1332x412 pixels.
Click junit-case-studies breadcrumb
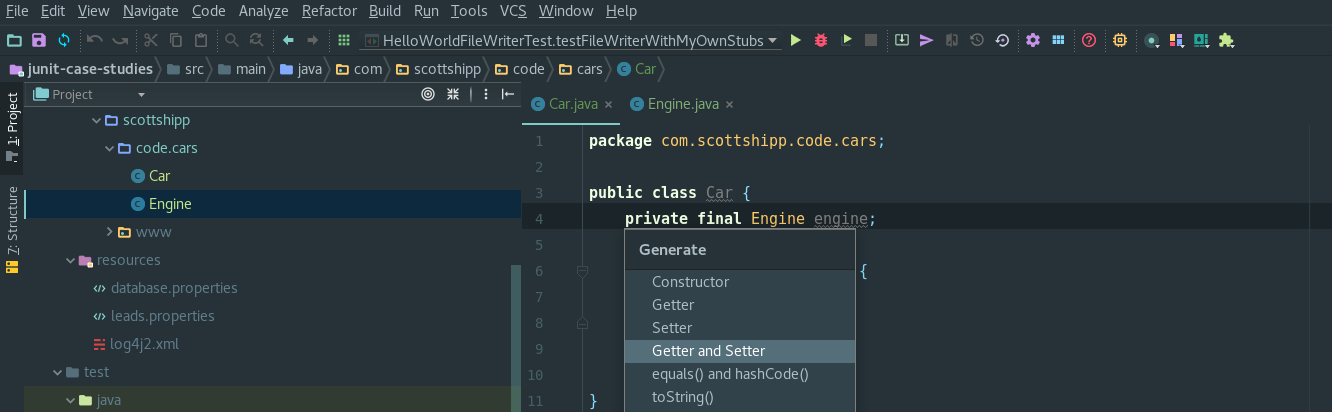click(x=81, y=69)
